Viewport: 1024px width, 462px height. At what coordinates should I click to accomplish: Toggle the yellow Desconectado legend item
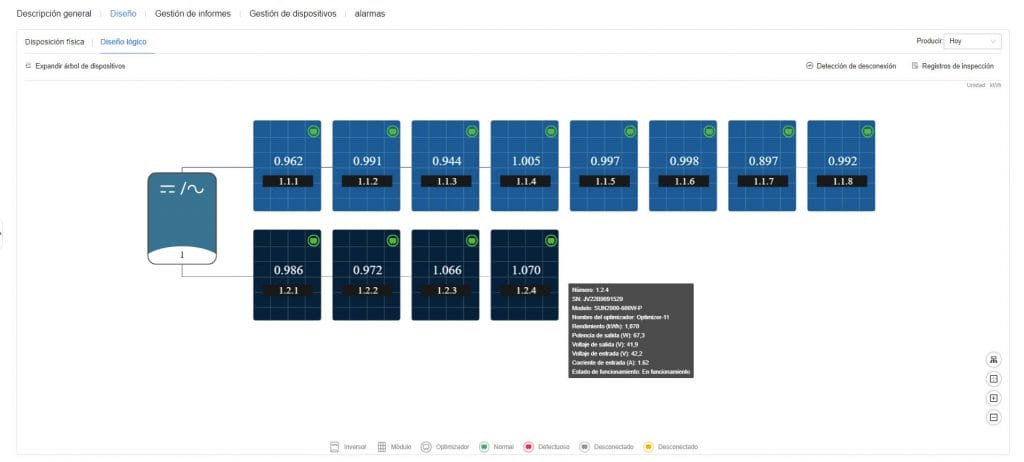[x=669, y=447]
